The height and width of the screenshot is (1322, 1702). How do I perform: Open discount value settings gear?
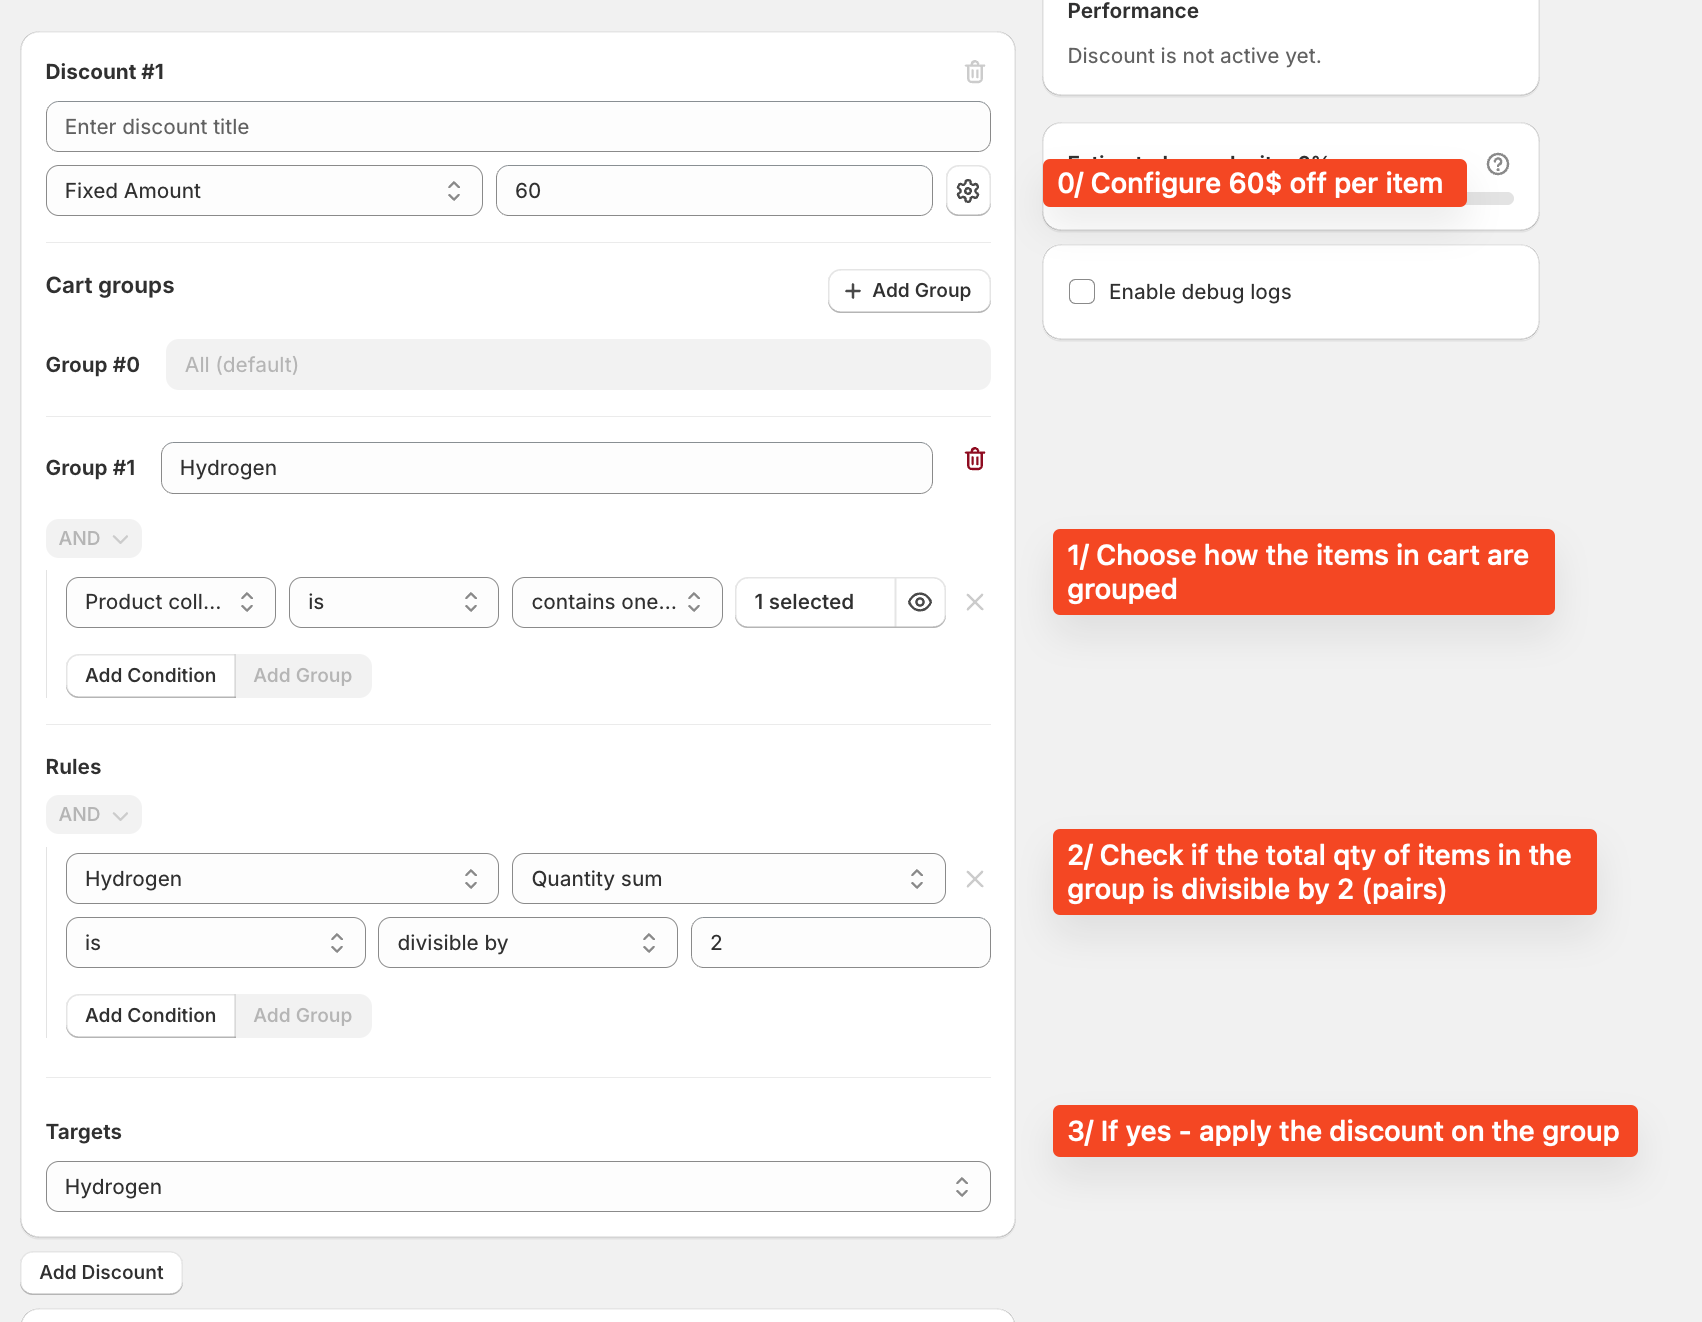pos(967,191)
